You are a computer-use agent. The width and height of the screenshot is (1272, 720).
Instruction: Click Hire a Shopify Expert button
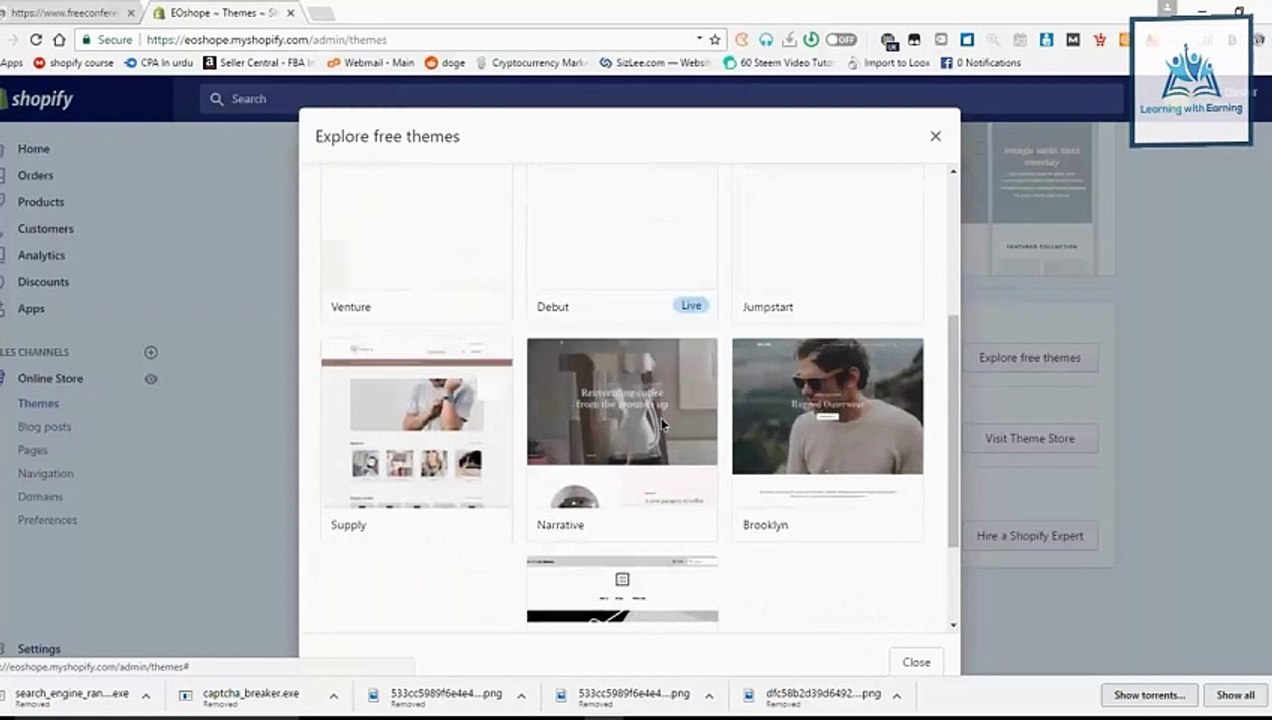1030,536
